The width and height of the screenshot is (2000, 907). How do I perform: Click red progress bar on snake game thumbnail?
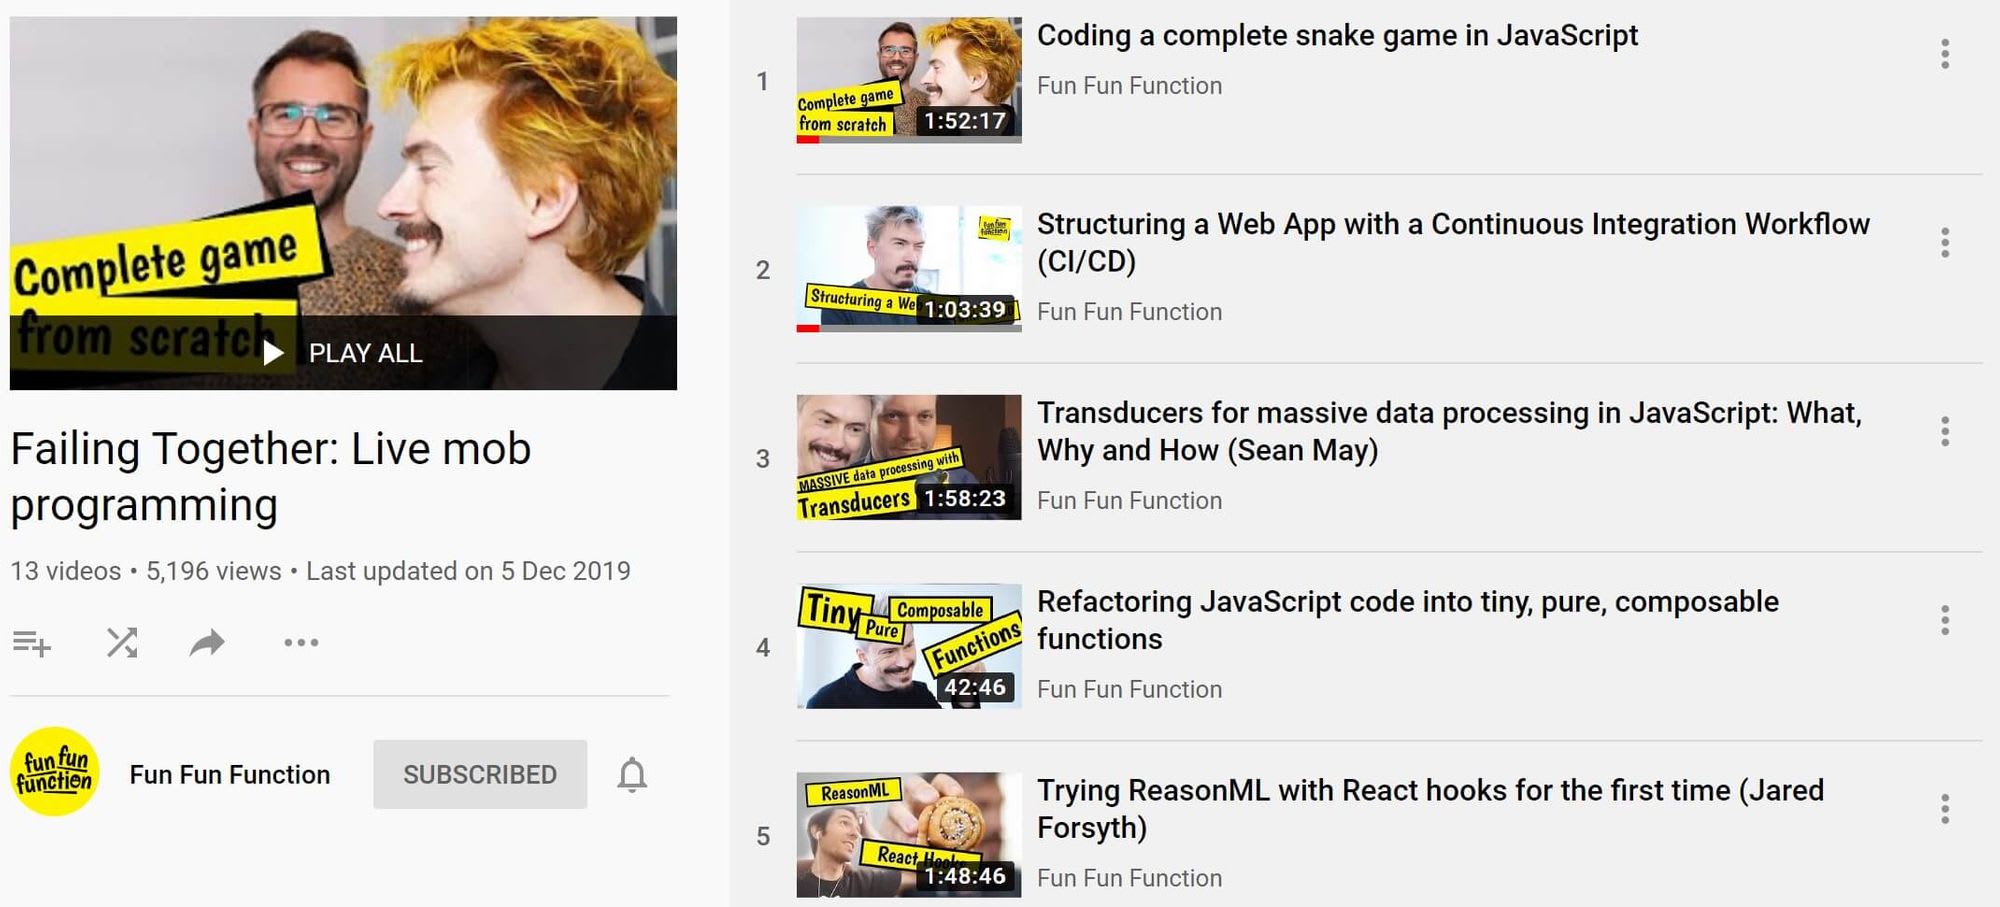pyautogui.click(x=808, y=140)
